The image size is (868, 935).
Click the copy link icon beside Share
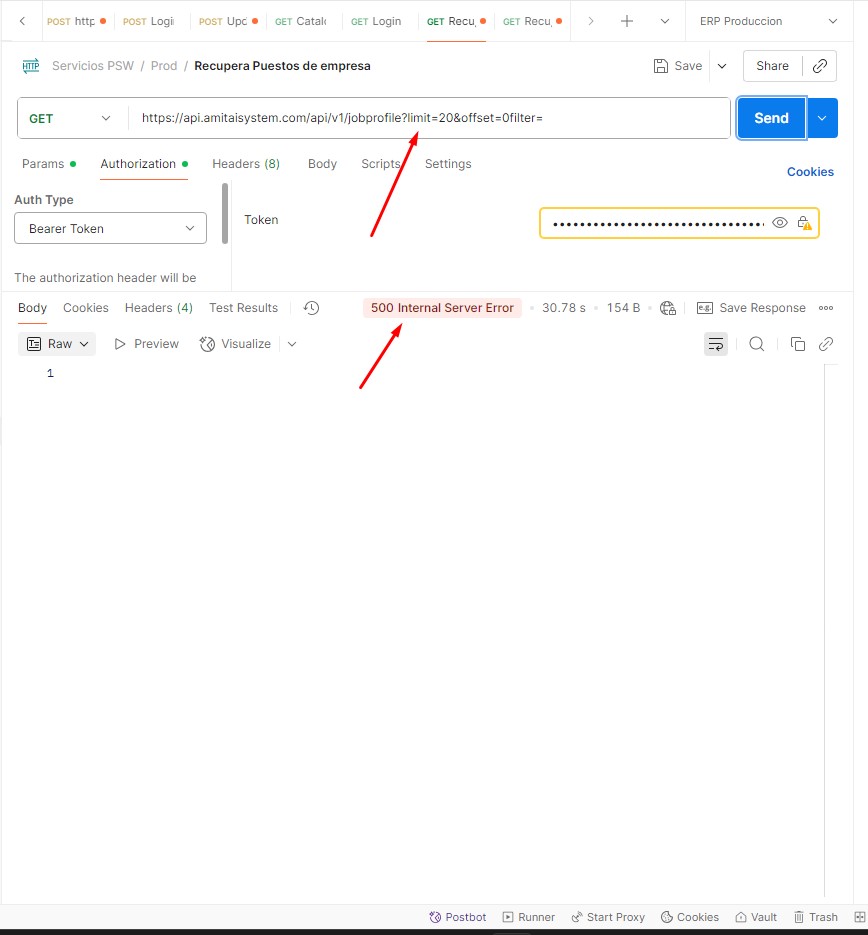click(x=819, y=66)
